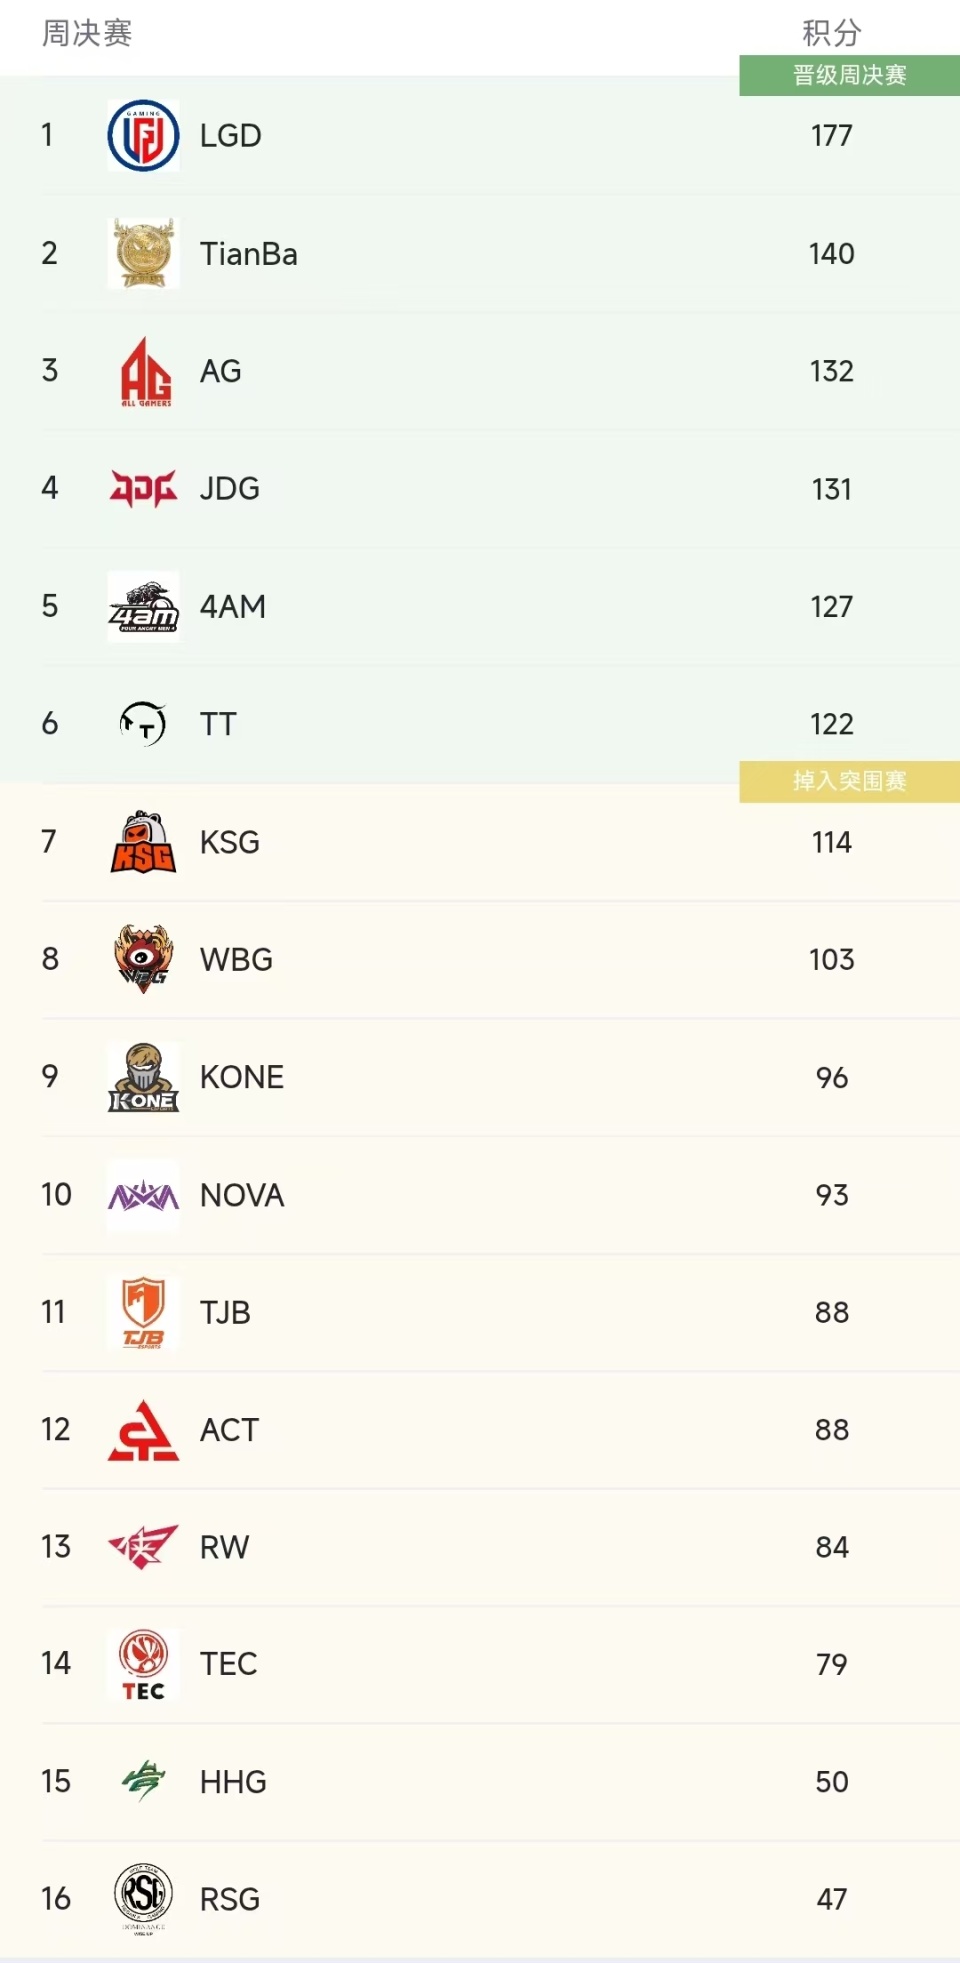Tap the 积分 column header
The height and width of the screenshot is (1963, 960).
coord(831,33)
